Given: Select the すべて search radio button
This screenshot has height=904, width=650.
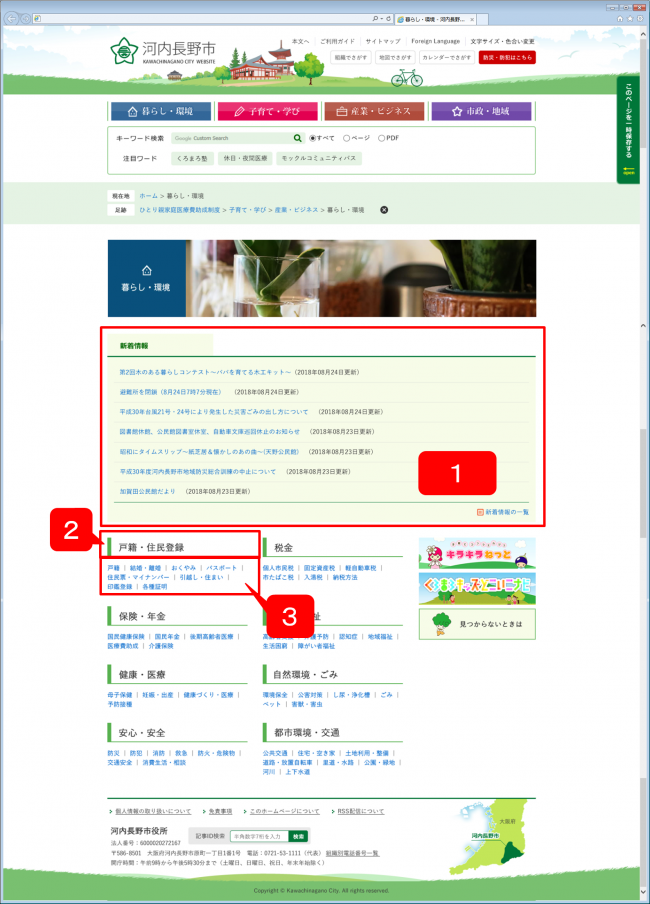Looking at the screenshot, I should (x=313, y=138).
